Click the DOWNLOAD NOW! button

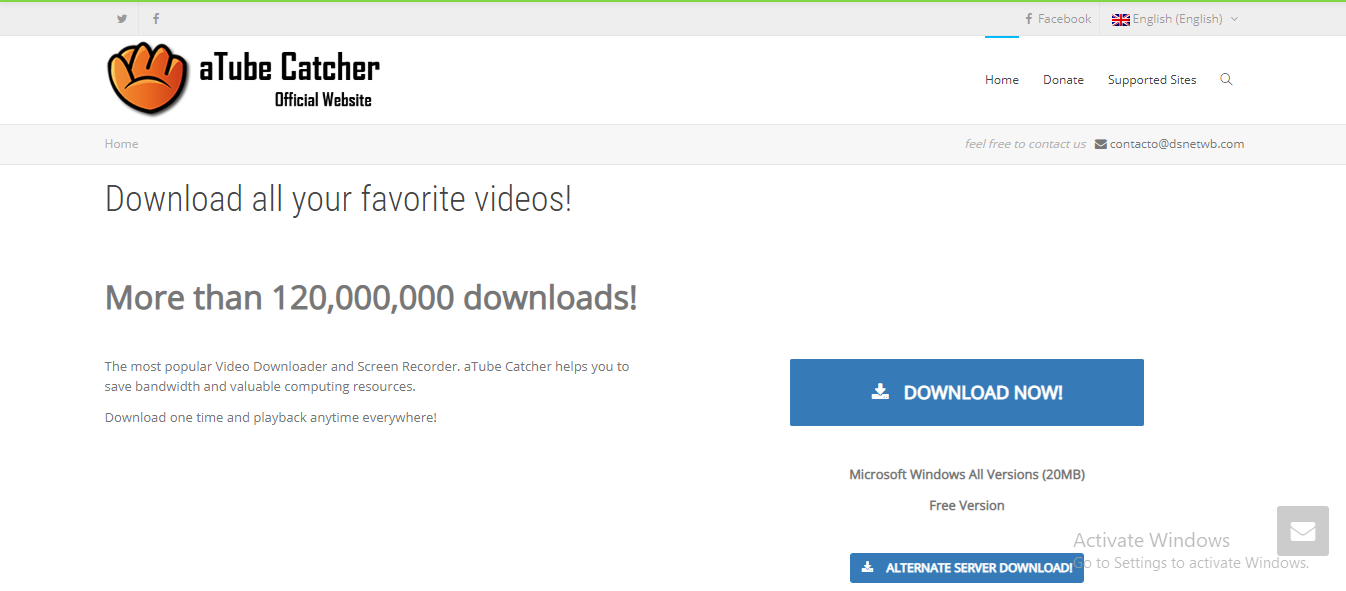pos(967,393)
